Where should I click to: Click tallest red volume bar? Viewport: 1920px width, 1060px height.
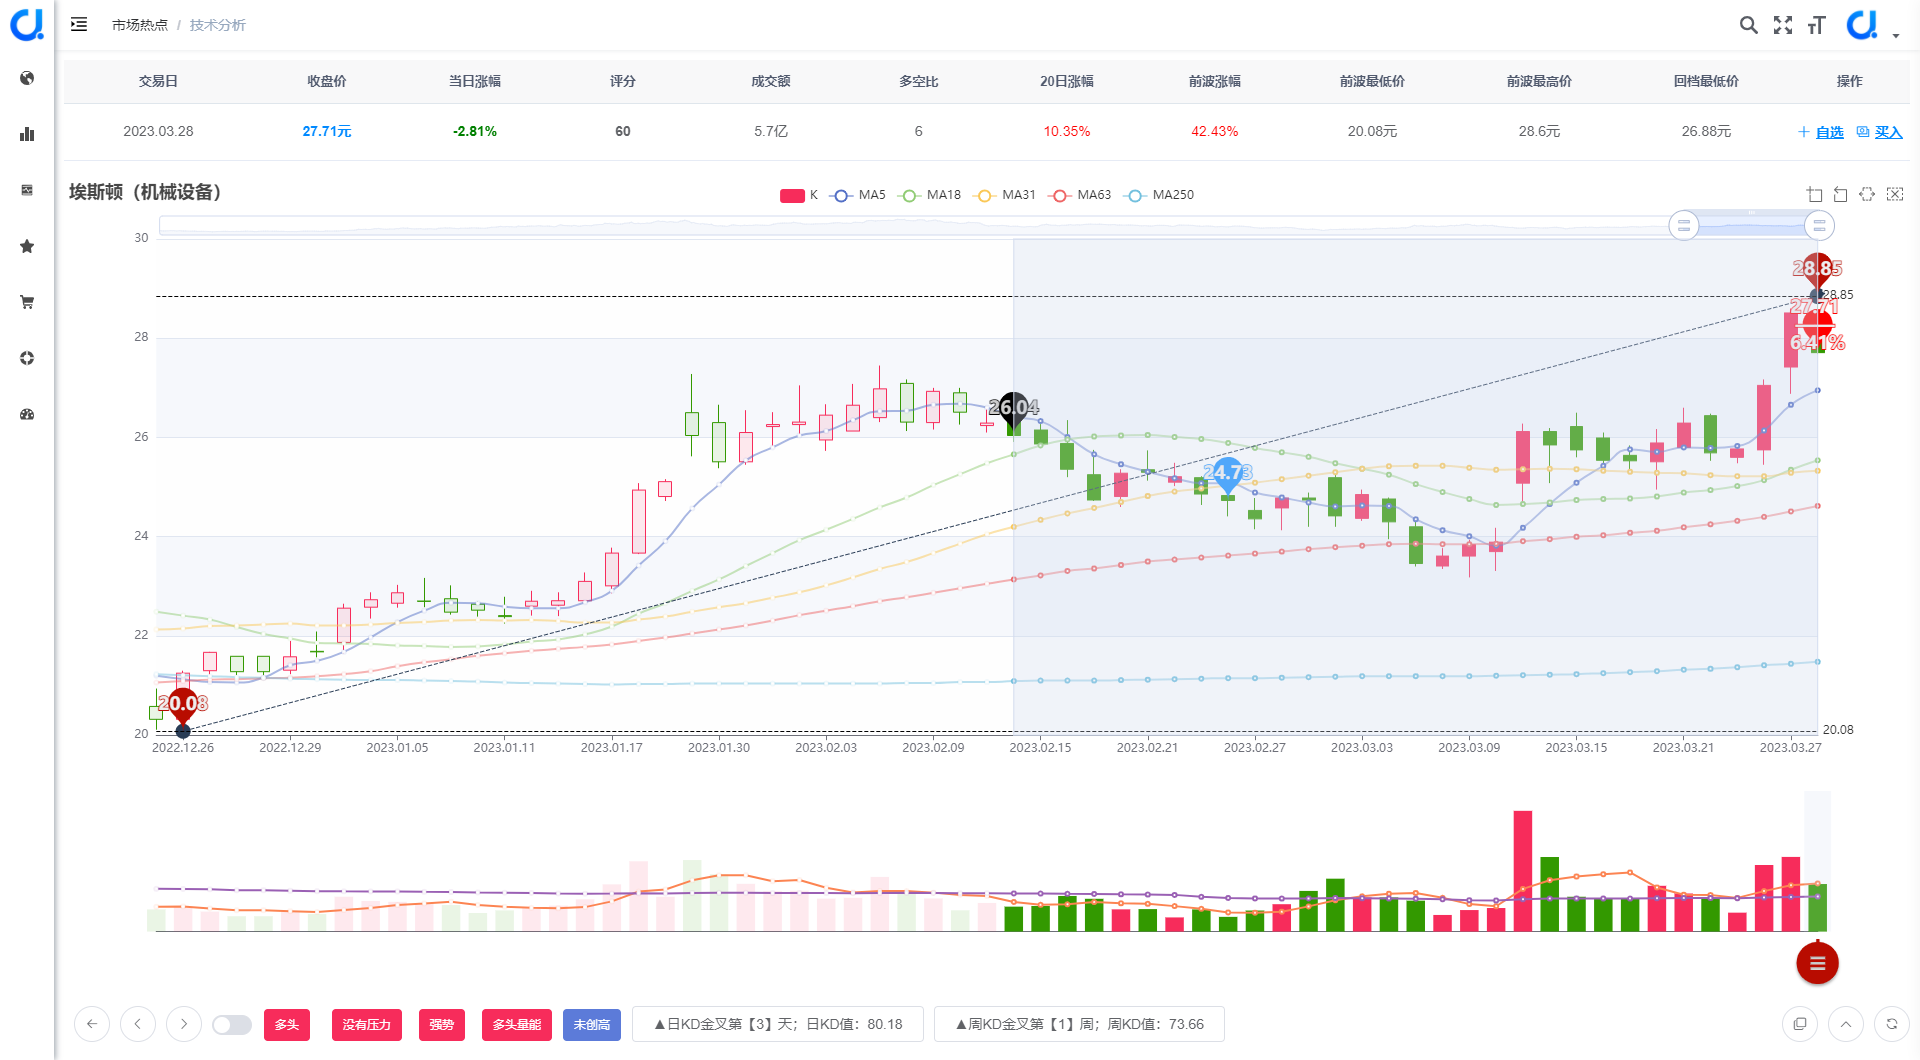click(1523, 871)
